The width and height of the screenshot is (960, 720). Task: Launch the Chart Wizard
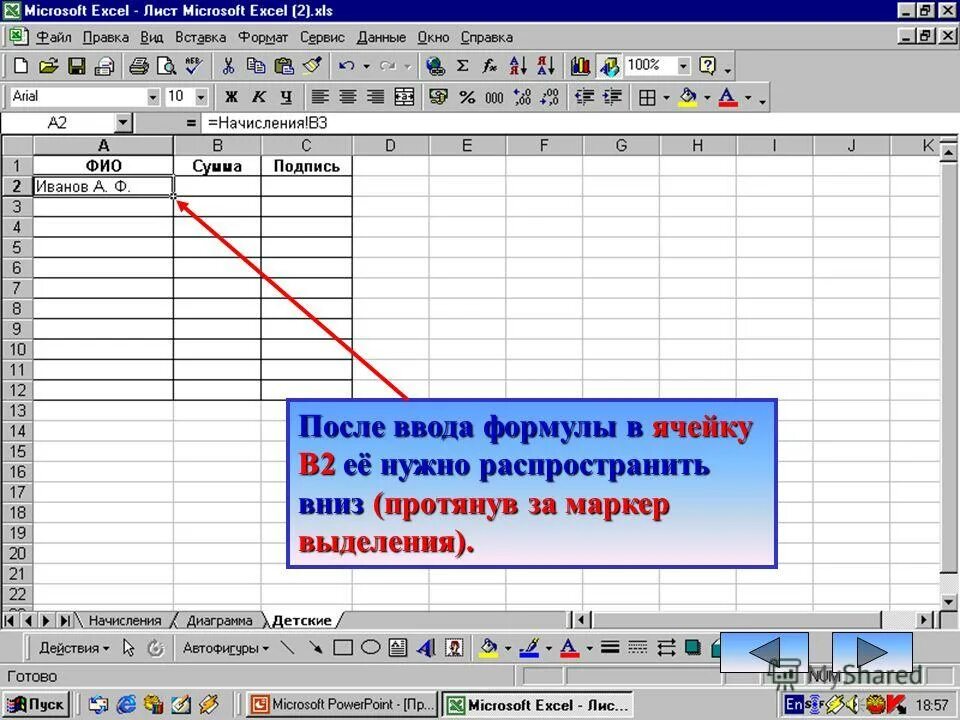click(x=582, y=65)
